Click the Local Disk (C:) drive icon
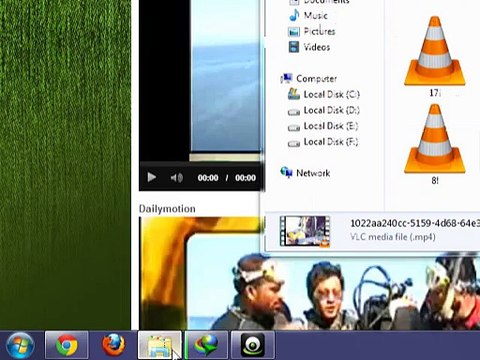The image size is (480, 360). (294, 94)
